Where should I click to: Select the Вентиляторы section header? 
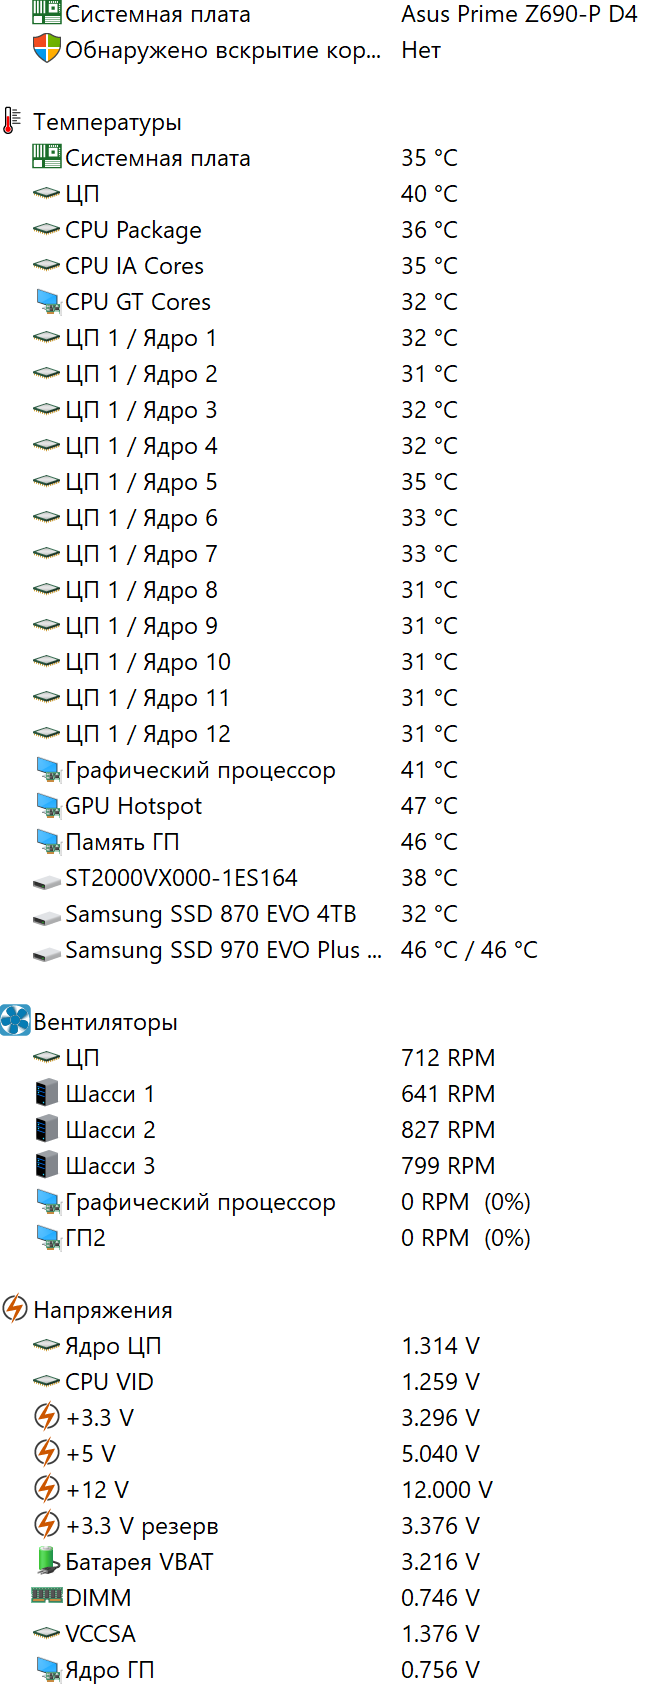[x=105, y=1022]
